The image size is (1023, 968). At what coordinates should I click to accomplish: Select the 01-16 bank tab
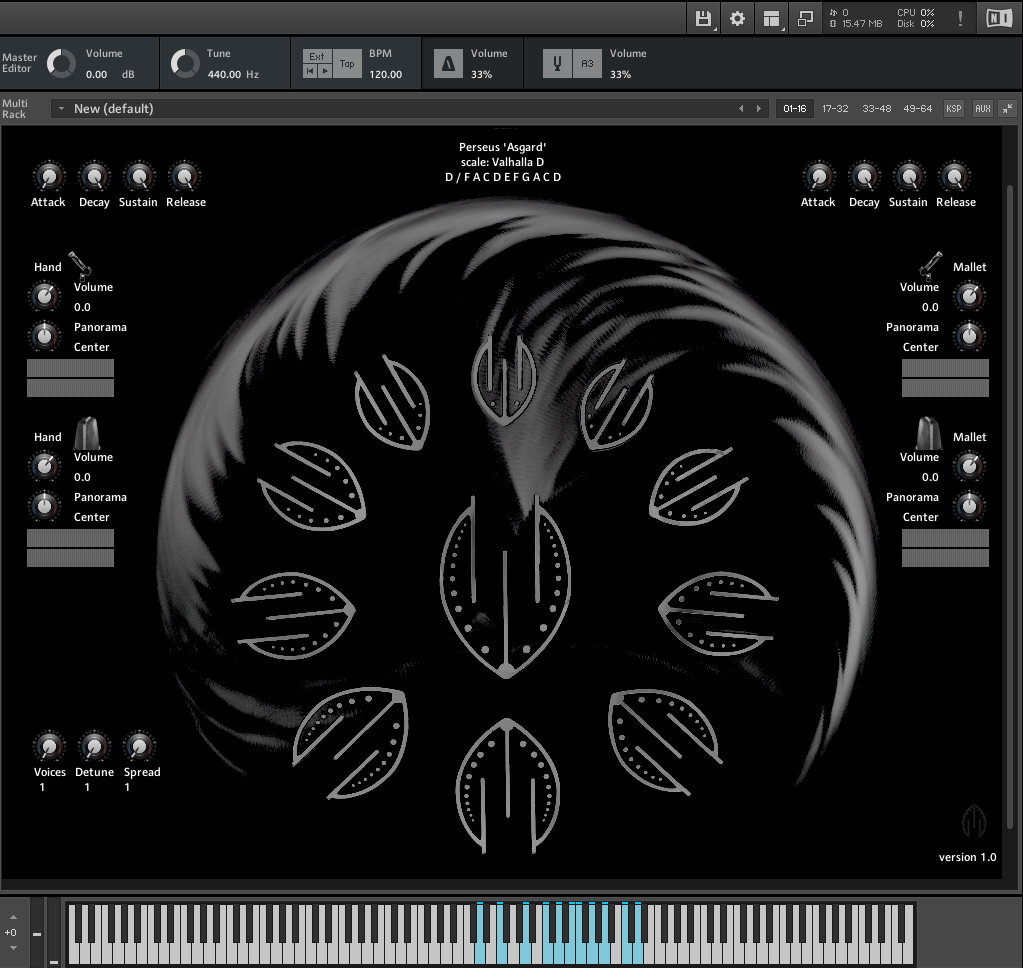coord(793,108)
